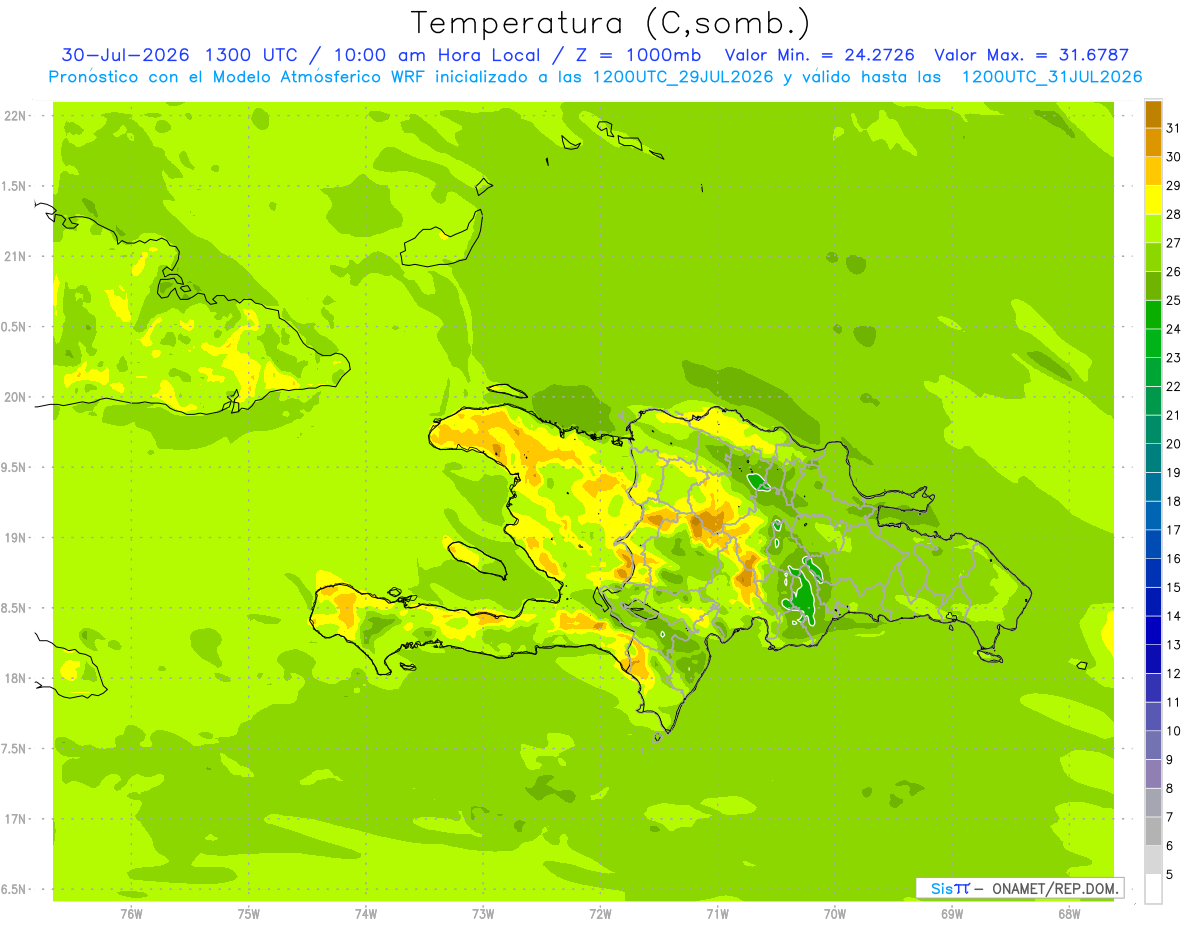1200x927 pixels.
Task: Click the longitude label "70W"
Action: click(835, 914)
